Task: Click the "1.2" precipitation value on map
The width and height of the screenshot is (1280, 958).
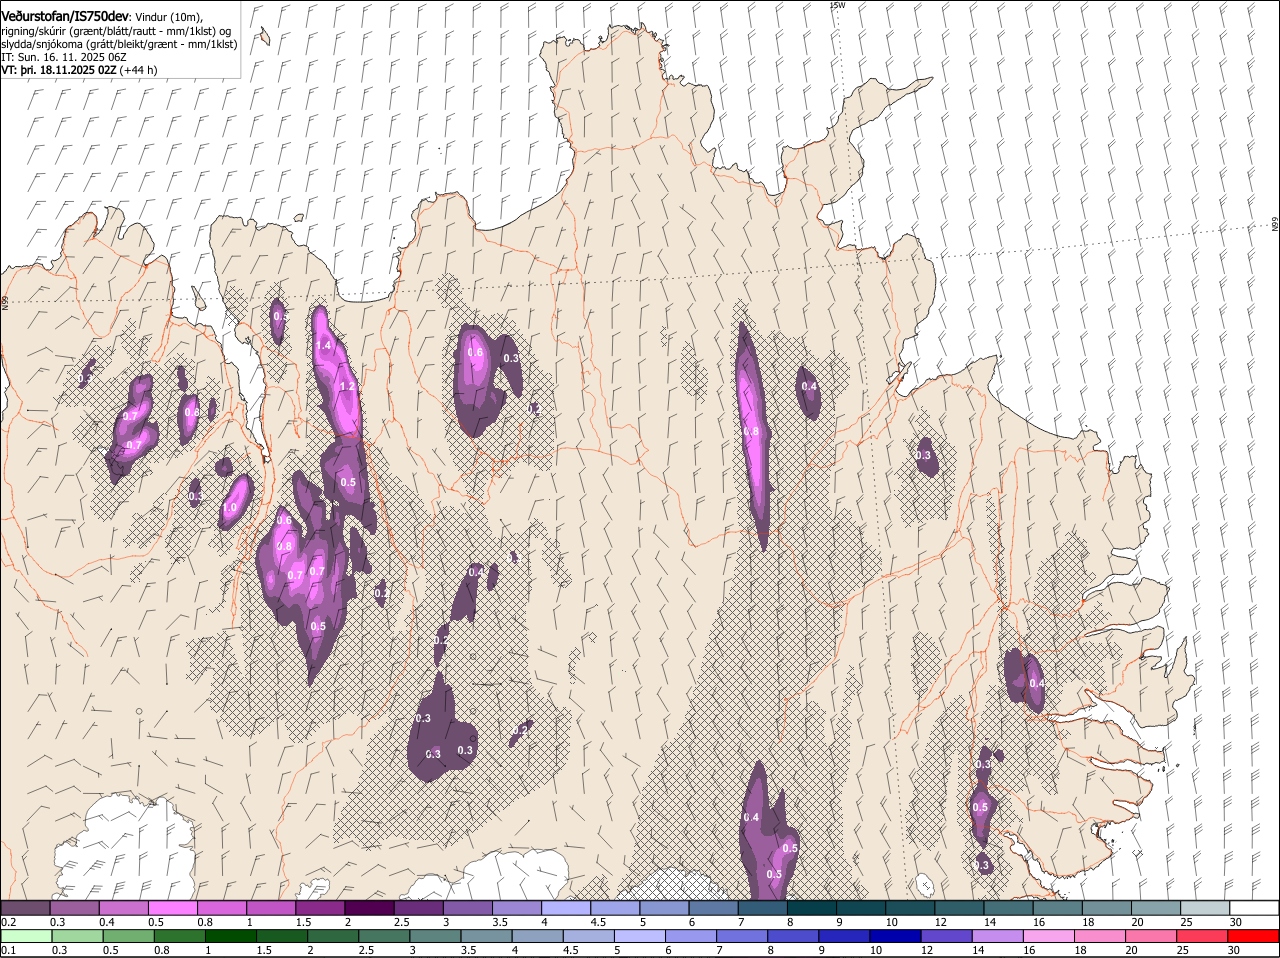Action: coord(348,387)
